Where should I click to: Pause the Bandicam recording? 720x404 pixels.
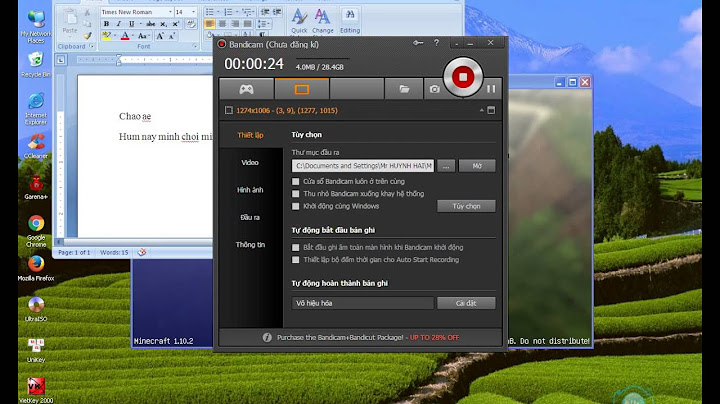click(491, 89)
